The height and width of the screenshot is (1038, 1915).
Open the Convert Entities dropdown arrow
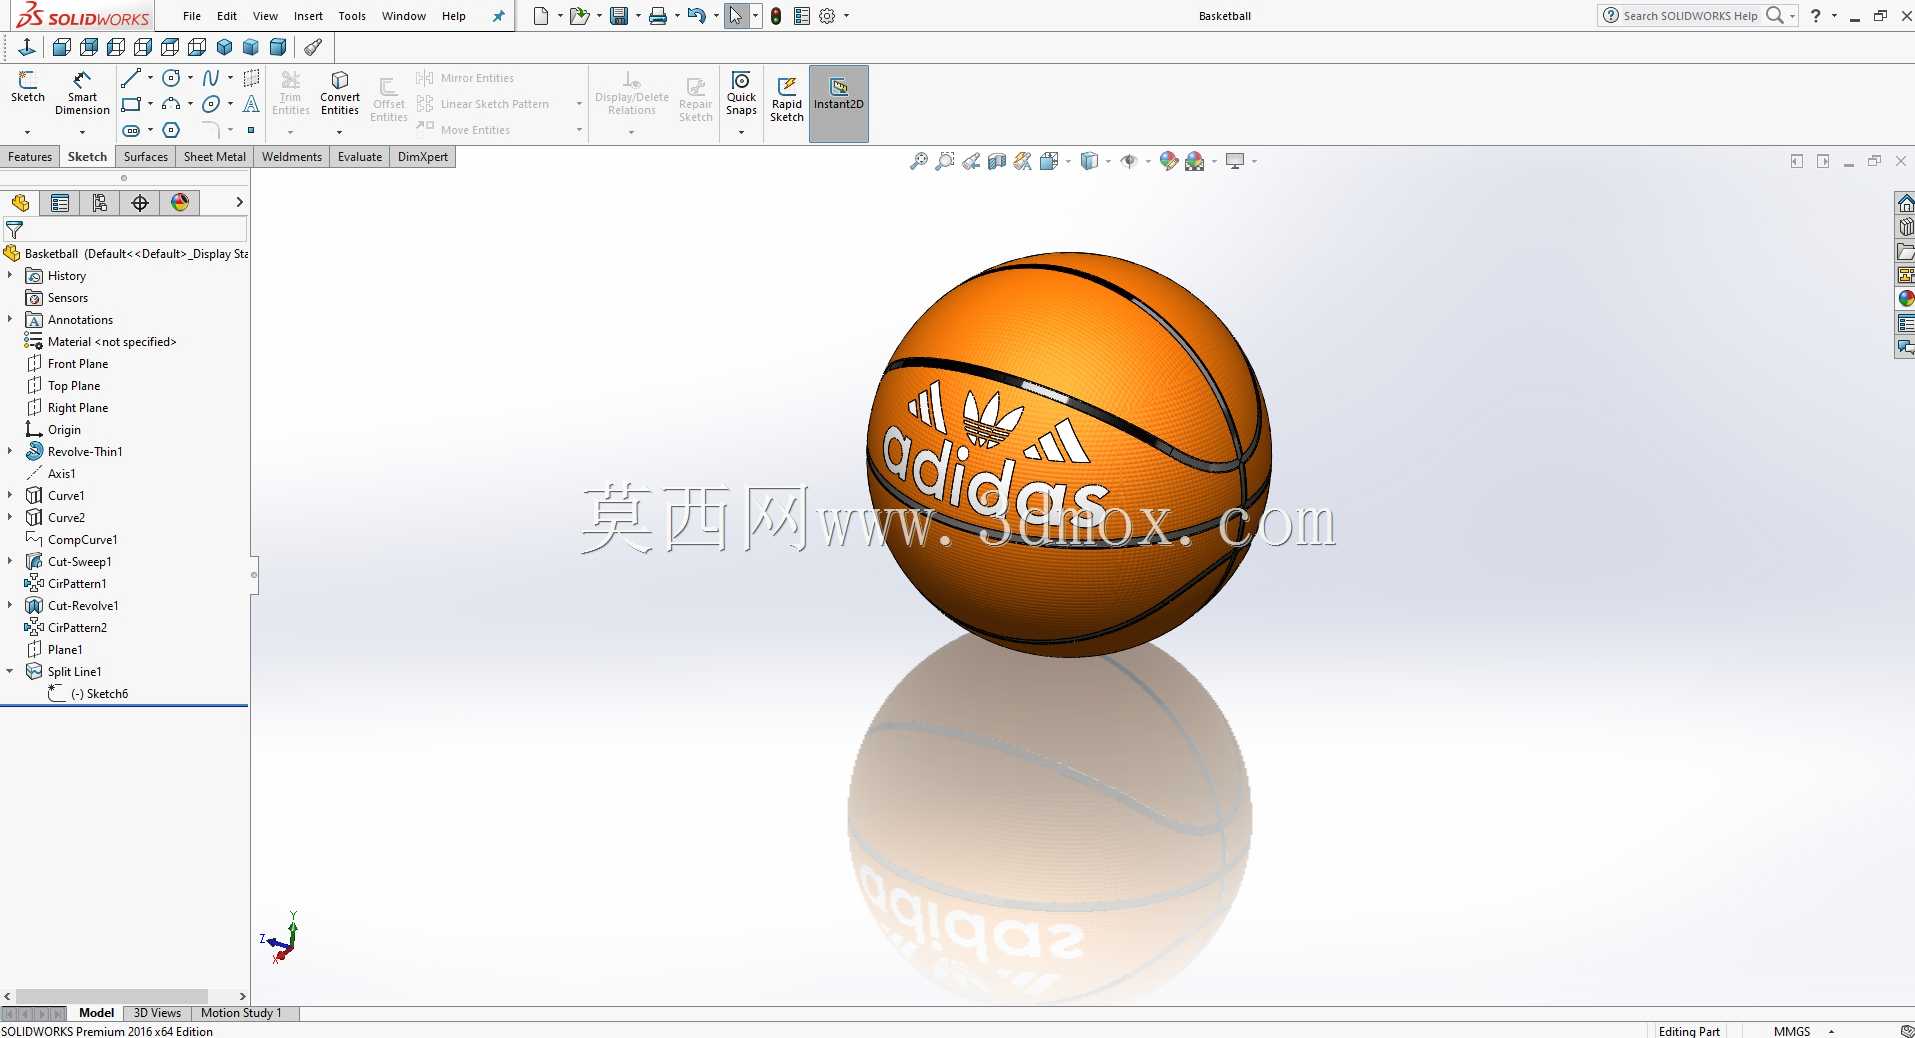[340, 131]
